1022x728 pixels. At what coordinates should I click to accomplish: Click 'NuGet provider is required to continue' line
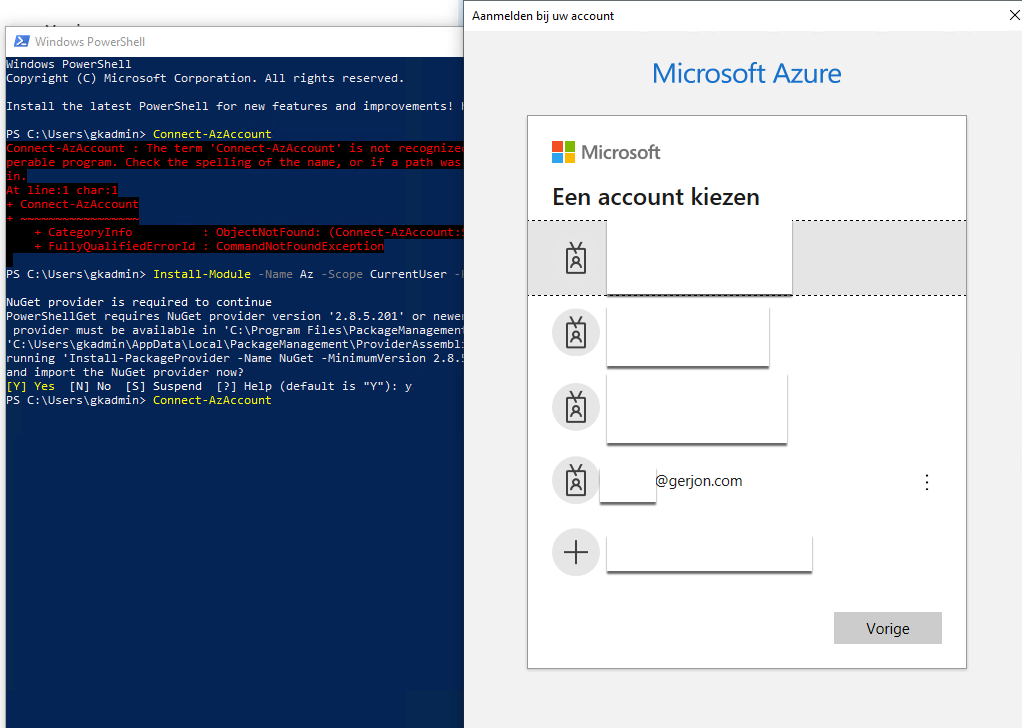pos(139,302)
